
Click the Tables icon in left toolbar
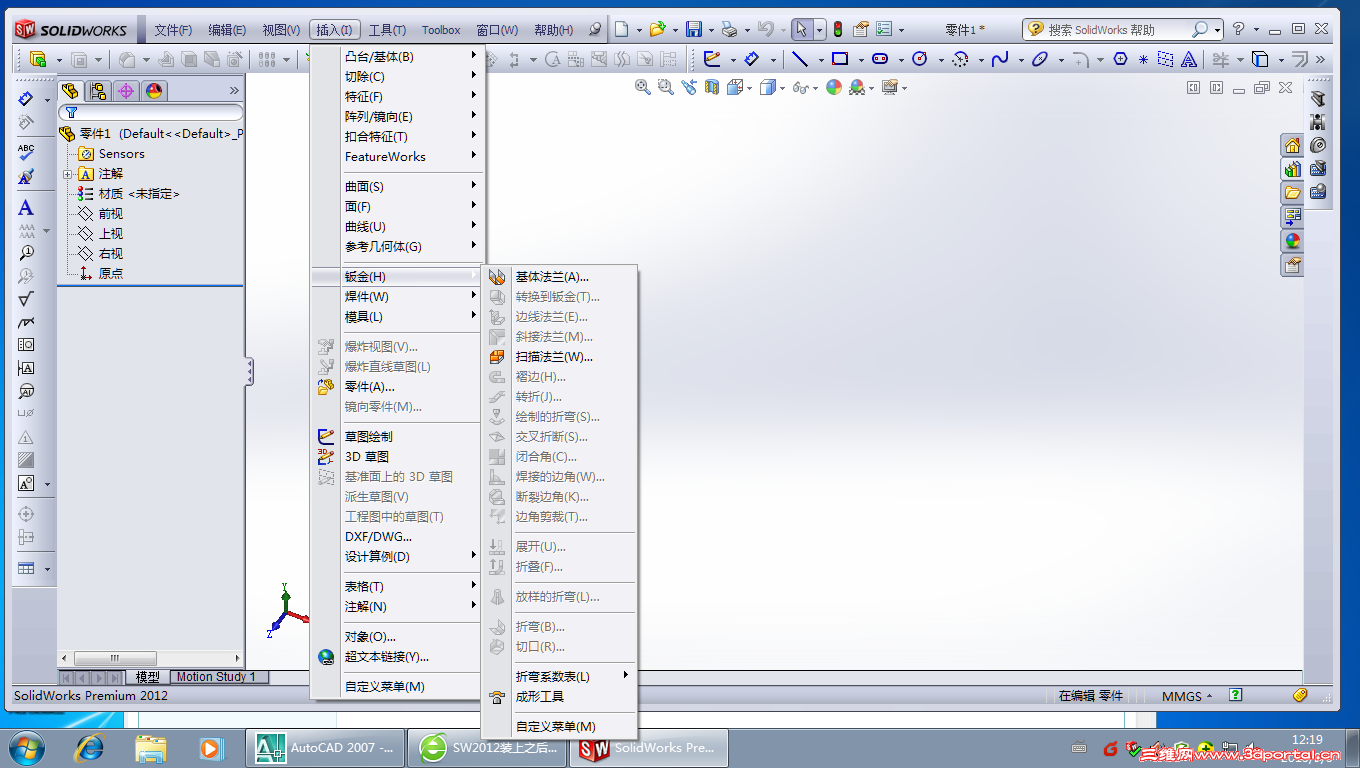point(26,569)
